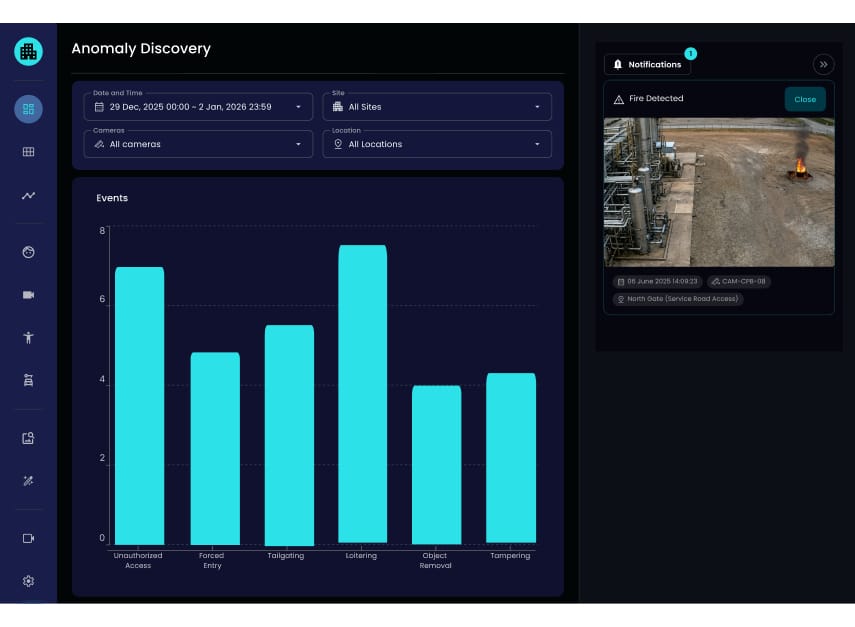The width and height of the screenshot is (855, 627).
Task: Click the Fire Detected warning triangle icon
Action: coord(619,99)
